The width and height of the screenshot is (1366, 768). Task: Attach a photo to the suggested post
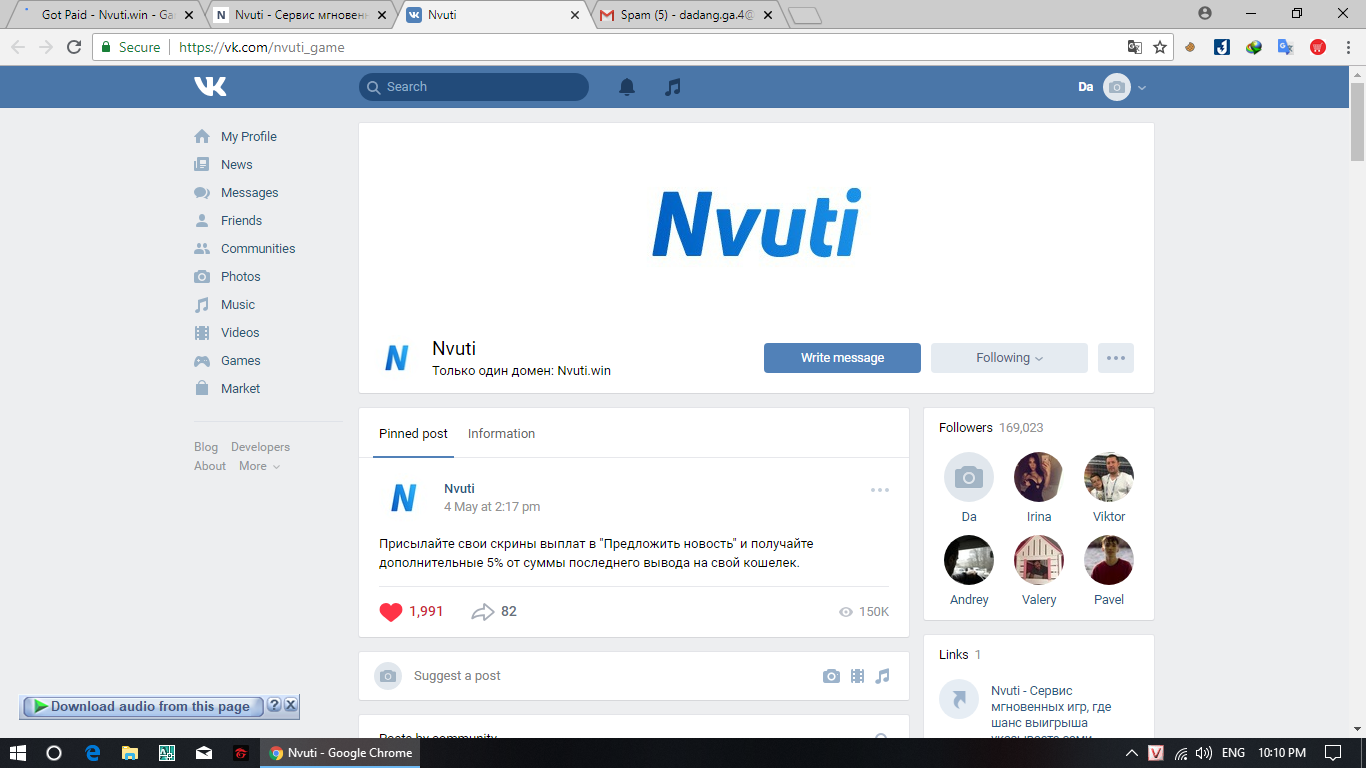tap(831, 676)
